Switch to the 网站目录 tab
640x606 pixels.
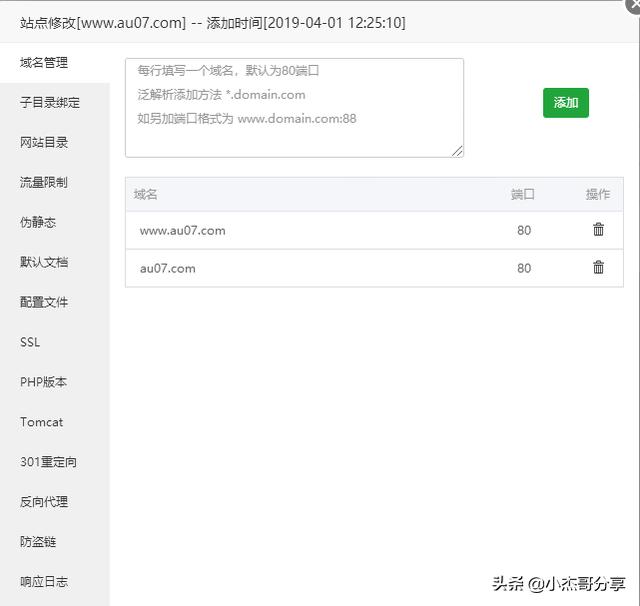pos(55,143)
